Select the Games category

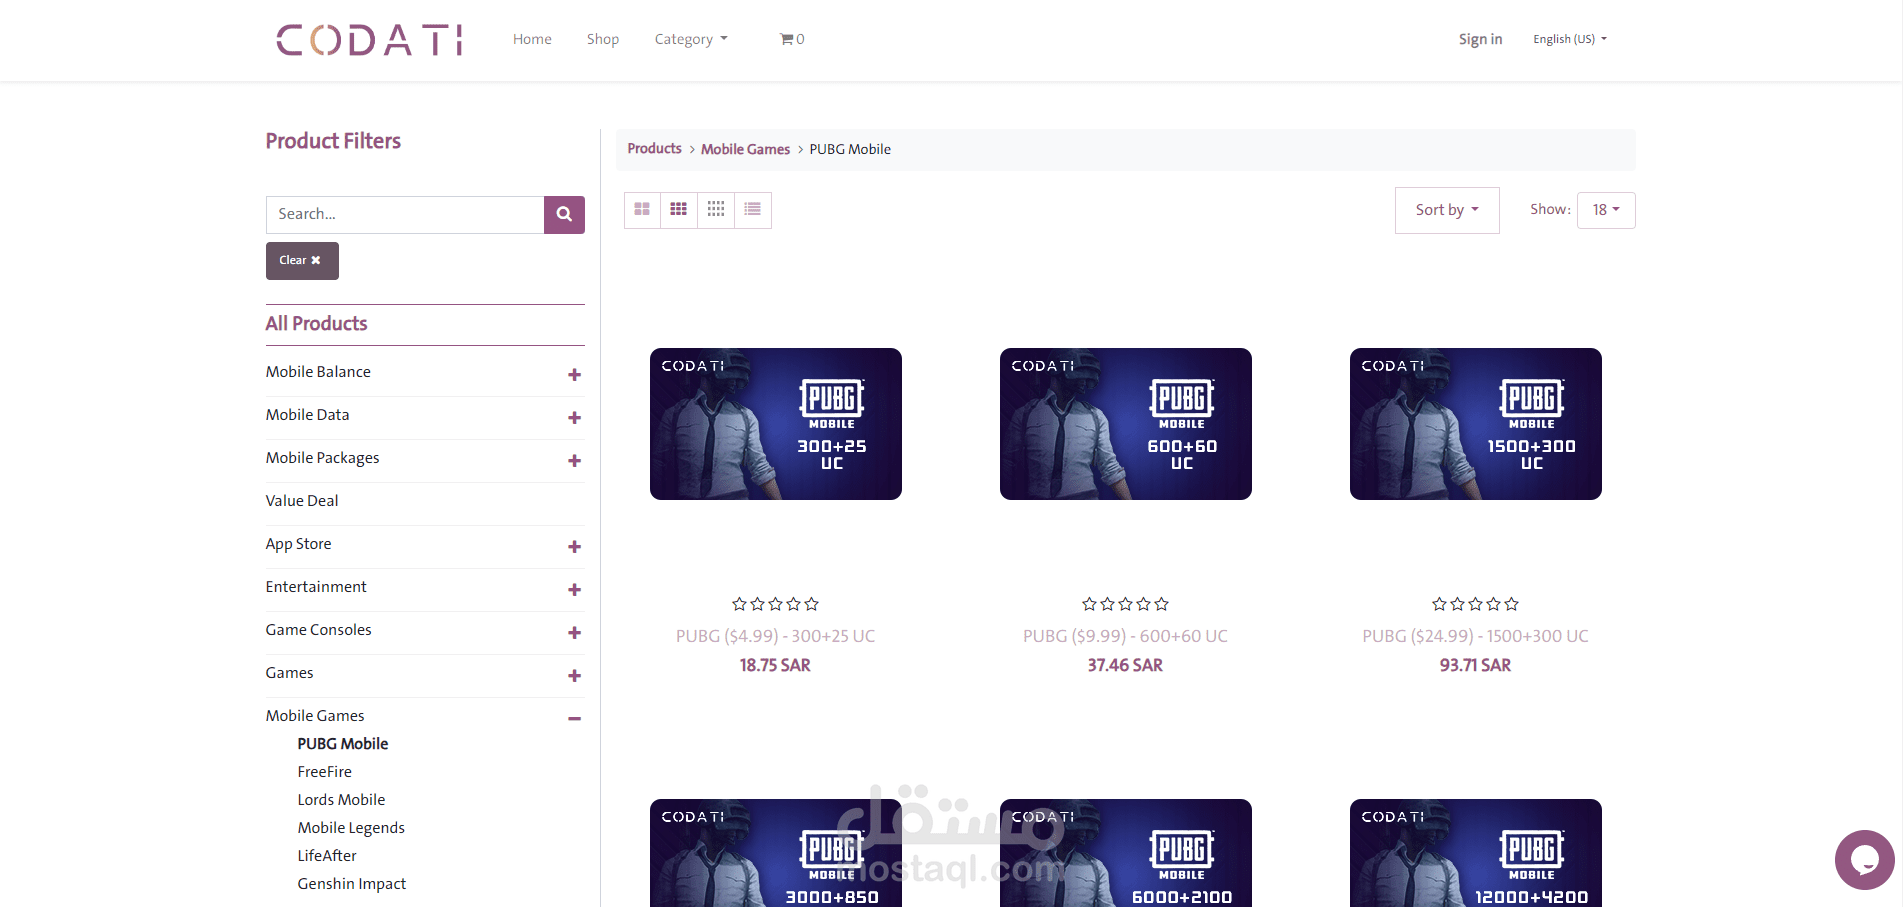click(x=289, y=673)
